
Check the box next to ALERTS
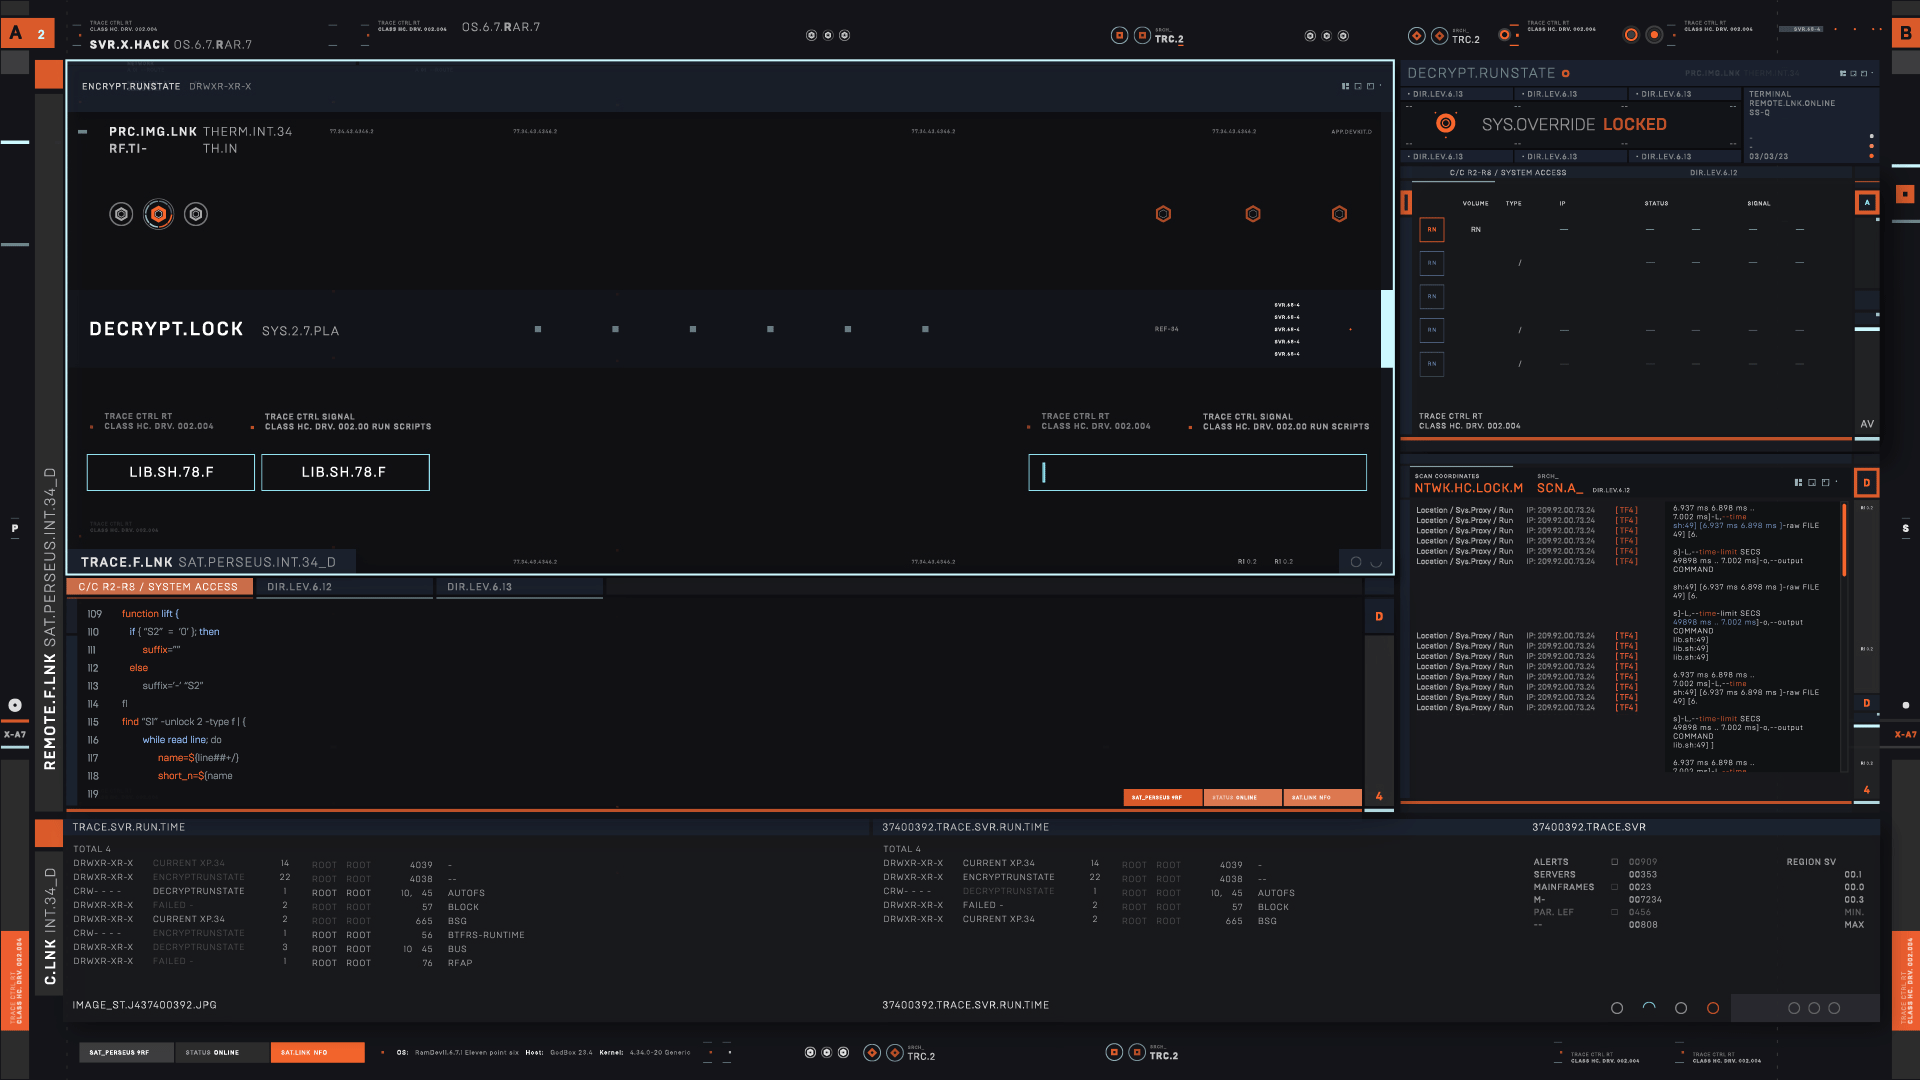click(x=1614, y=862)
